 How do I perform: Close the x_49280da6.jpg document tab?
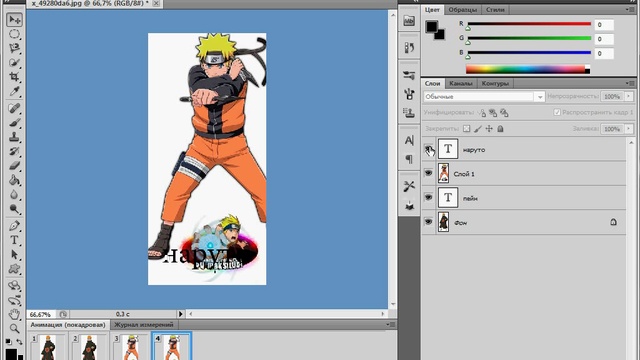[156, 3]
